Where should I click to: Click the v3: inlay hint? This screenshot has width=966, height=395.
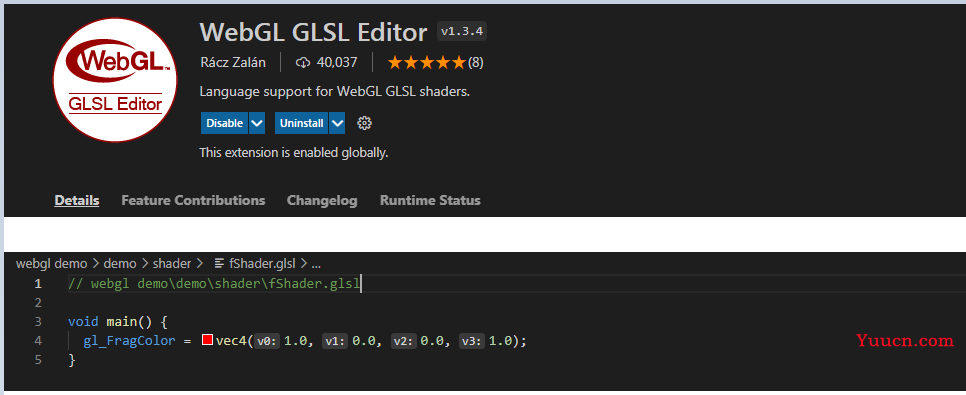(x=472, y=341)
